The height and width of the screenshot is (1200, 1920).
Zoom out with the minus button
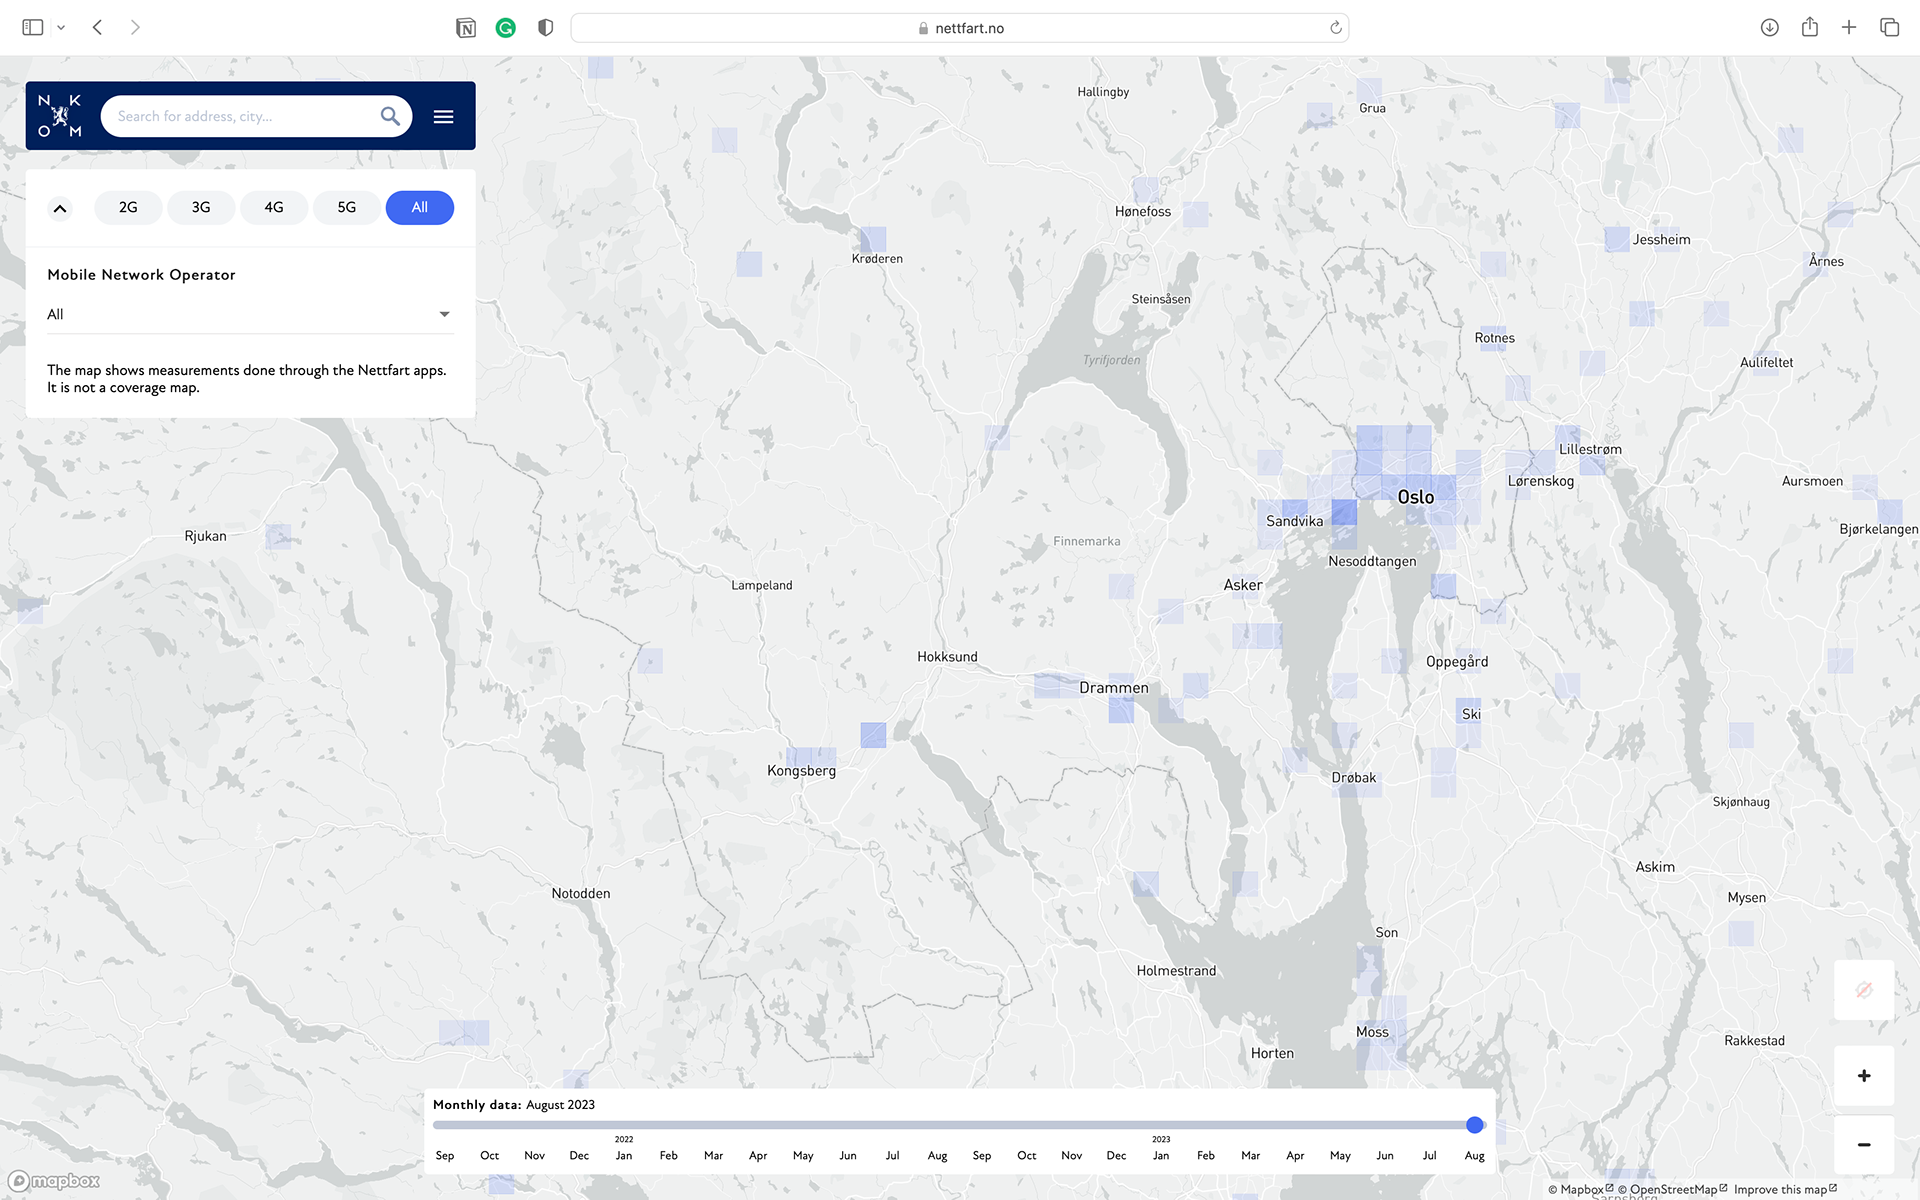click(x=1863, y=1145)
